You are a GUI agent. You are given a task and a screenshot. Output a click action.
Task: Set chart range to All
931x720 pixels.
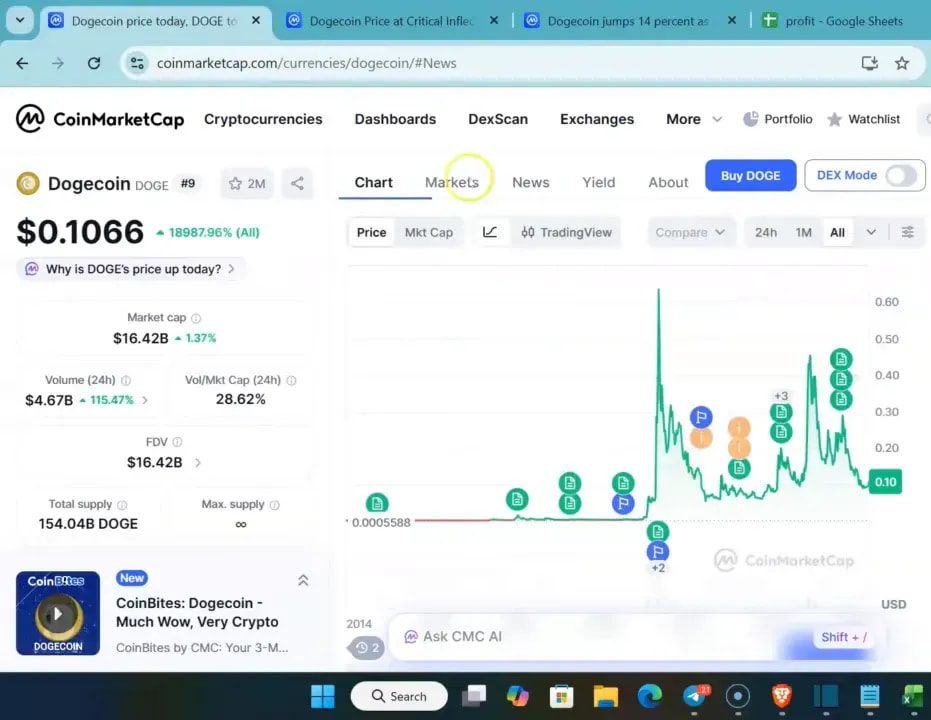click(837, 233)
